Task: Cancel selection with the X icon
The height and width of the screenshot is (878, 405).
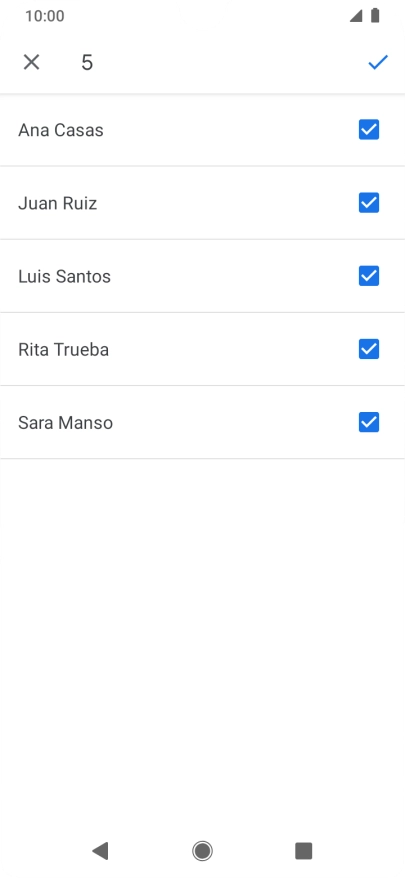Action: click(31, 62)
